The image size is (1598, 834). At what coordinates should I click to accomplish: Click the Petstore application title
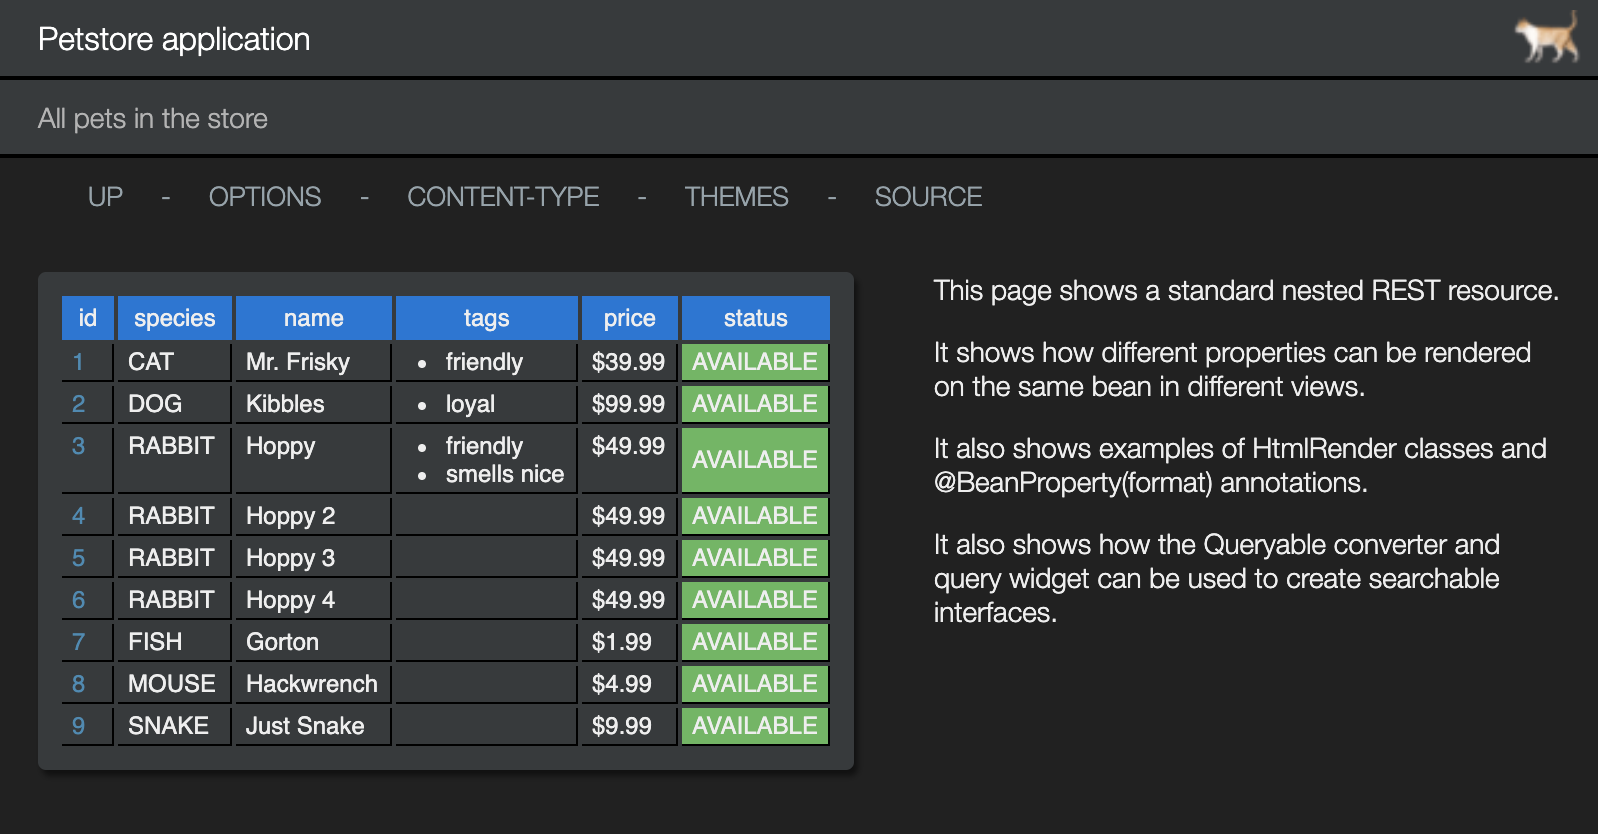[174, 39]
